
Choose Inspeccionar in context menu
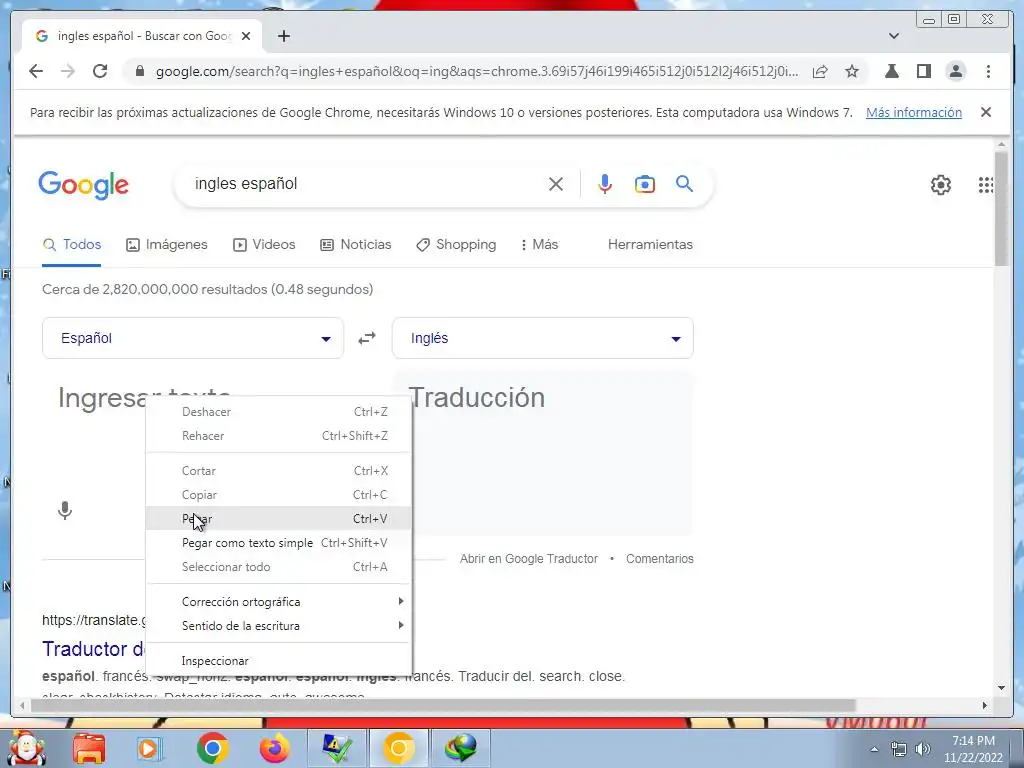[279, 661]
